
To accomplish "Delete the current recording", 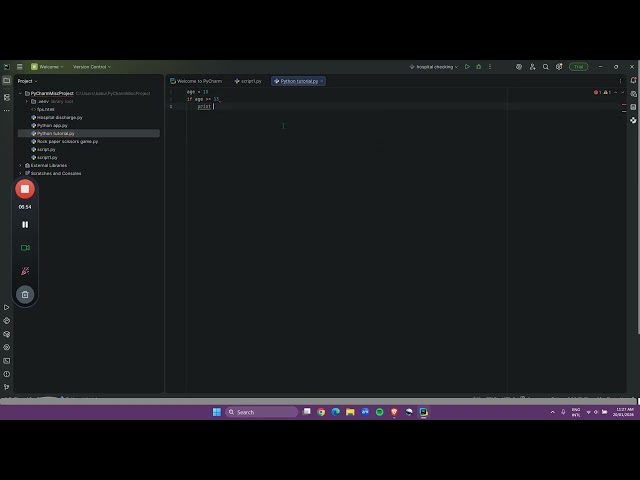I will [25, 294].
